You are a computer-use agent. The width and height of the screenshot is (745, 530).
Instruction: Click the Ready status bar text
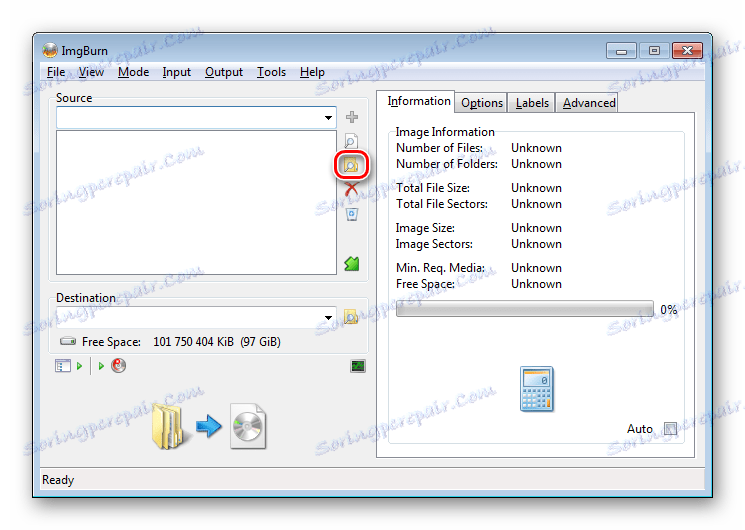pos(58,480)
